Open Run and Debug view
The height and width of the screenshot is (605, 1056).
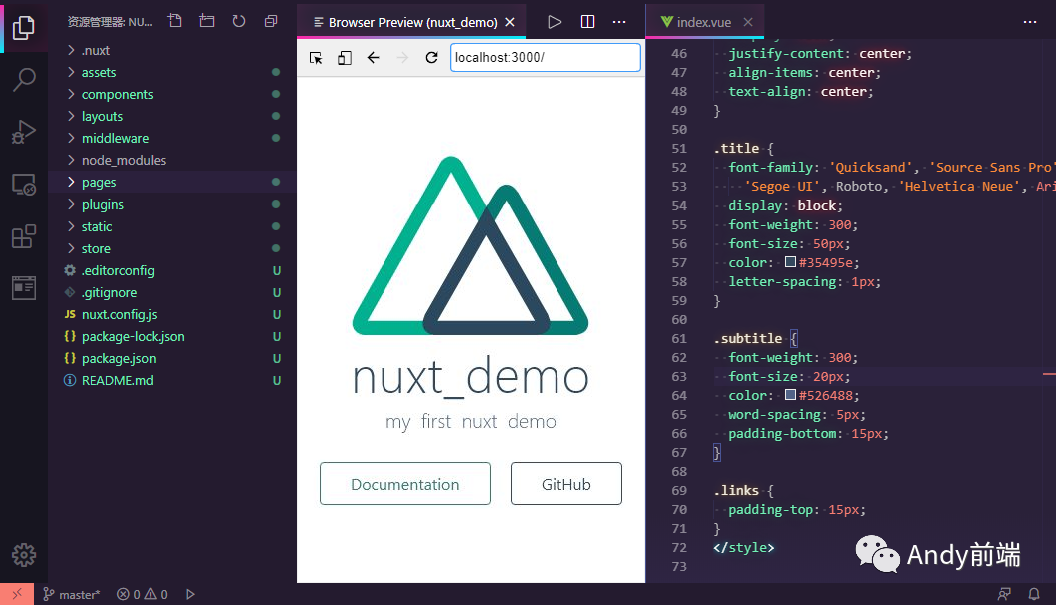point(24,132)
